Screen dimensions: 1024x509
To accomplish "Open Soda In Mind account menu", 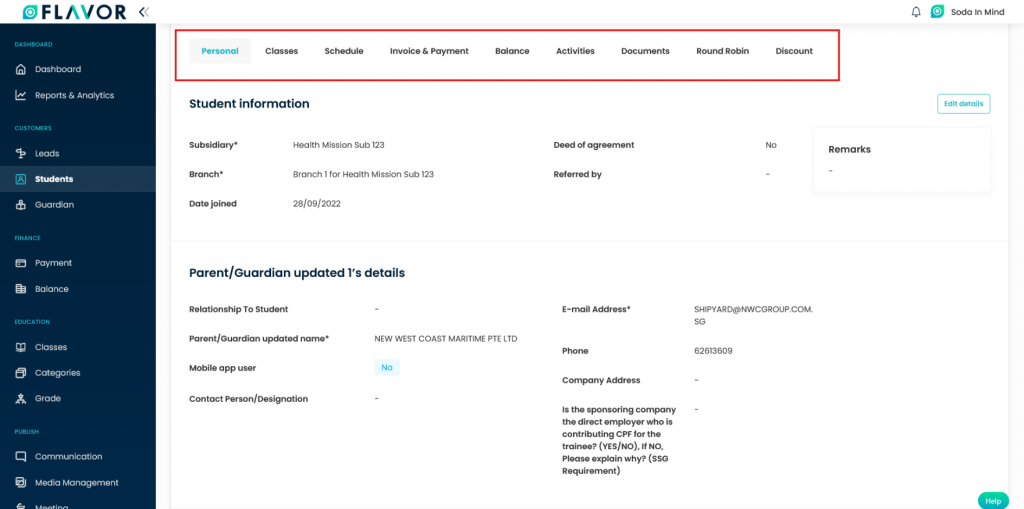I will [x=967, y=12].
